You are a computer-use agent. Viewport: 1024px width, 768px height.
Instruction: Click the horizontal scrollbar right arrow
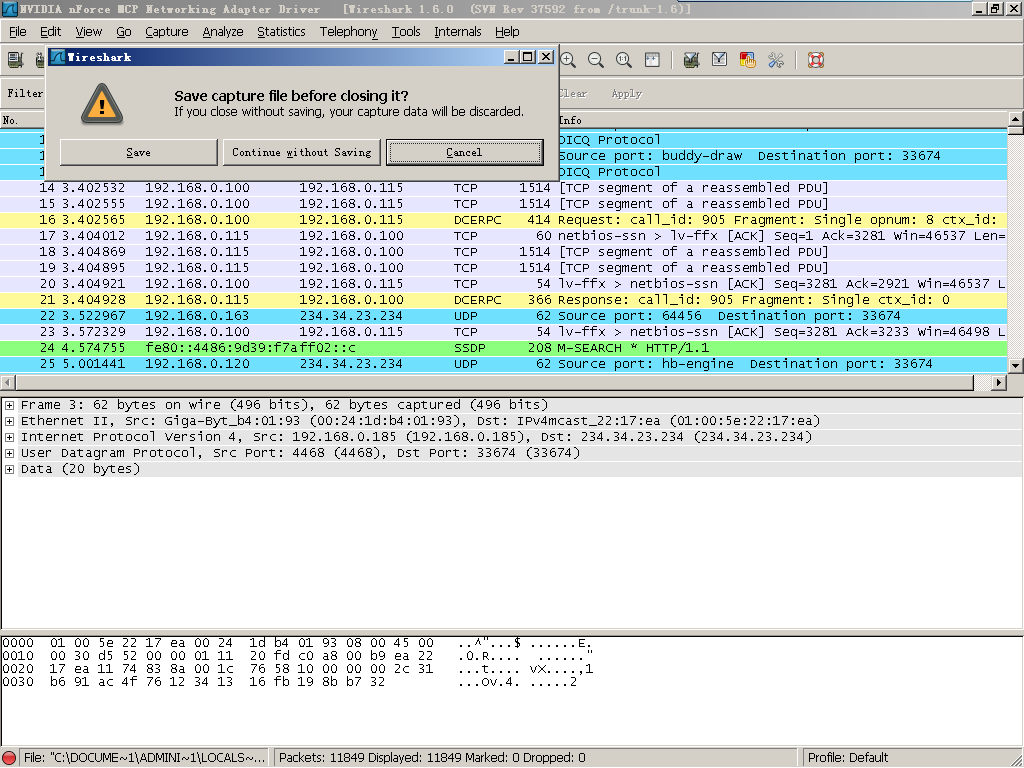tap(999, 382)
